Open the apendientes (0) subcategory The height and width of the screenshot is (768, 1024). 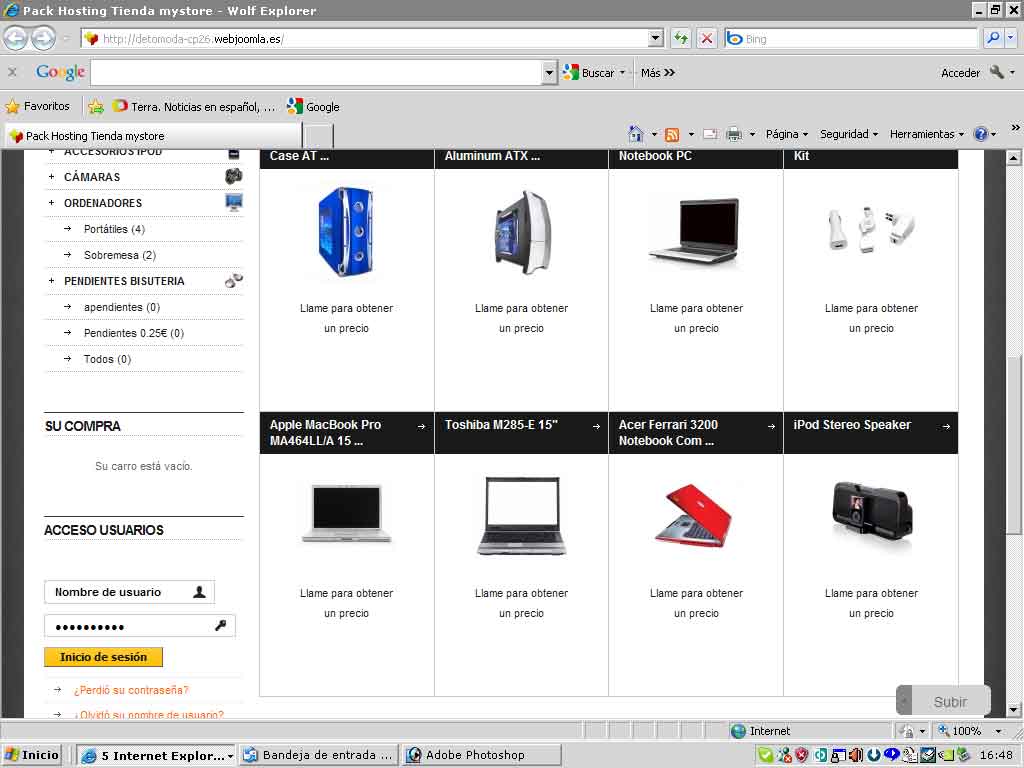[x=121, y=307]
